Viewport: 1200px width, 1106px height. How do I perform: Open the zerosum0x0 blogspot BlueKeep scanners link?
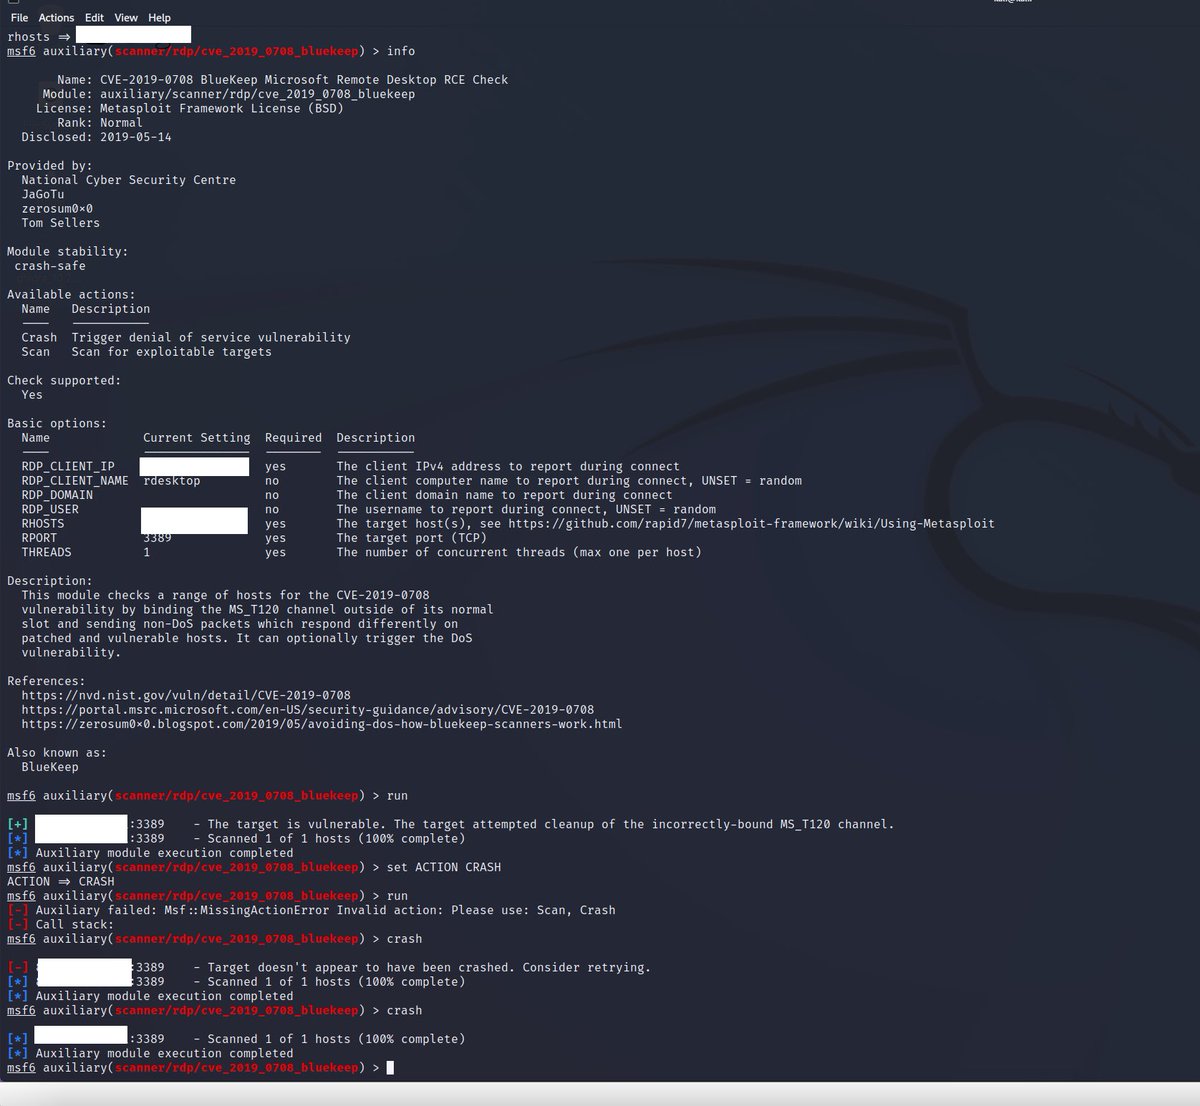(x=322, y=724)
